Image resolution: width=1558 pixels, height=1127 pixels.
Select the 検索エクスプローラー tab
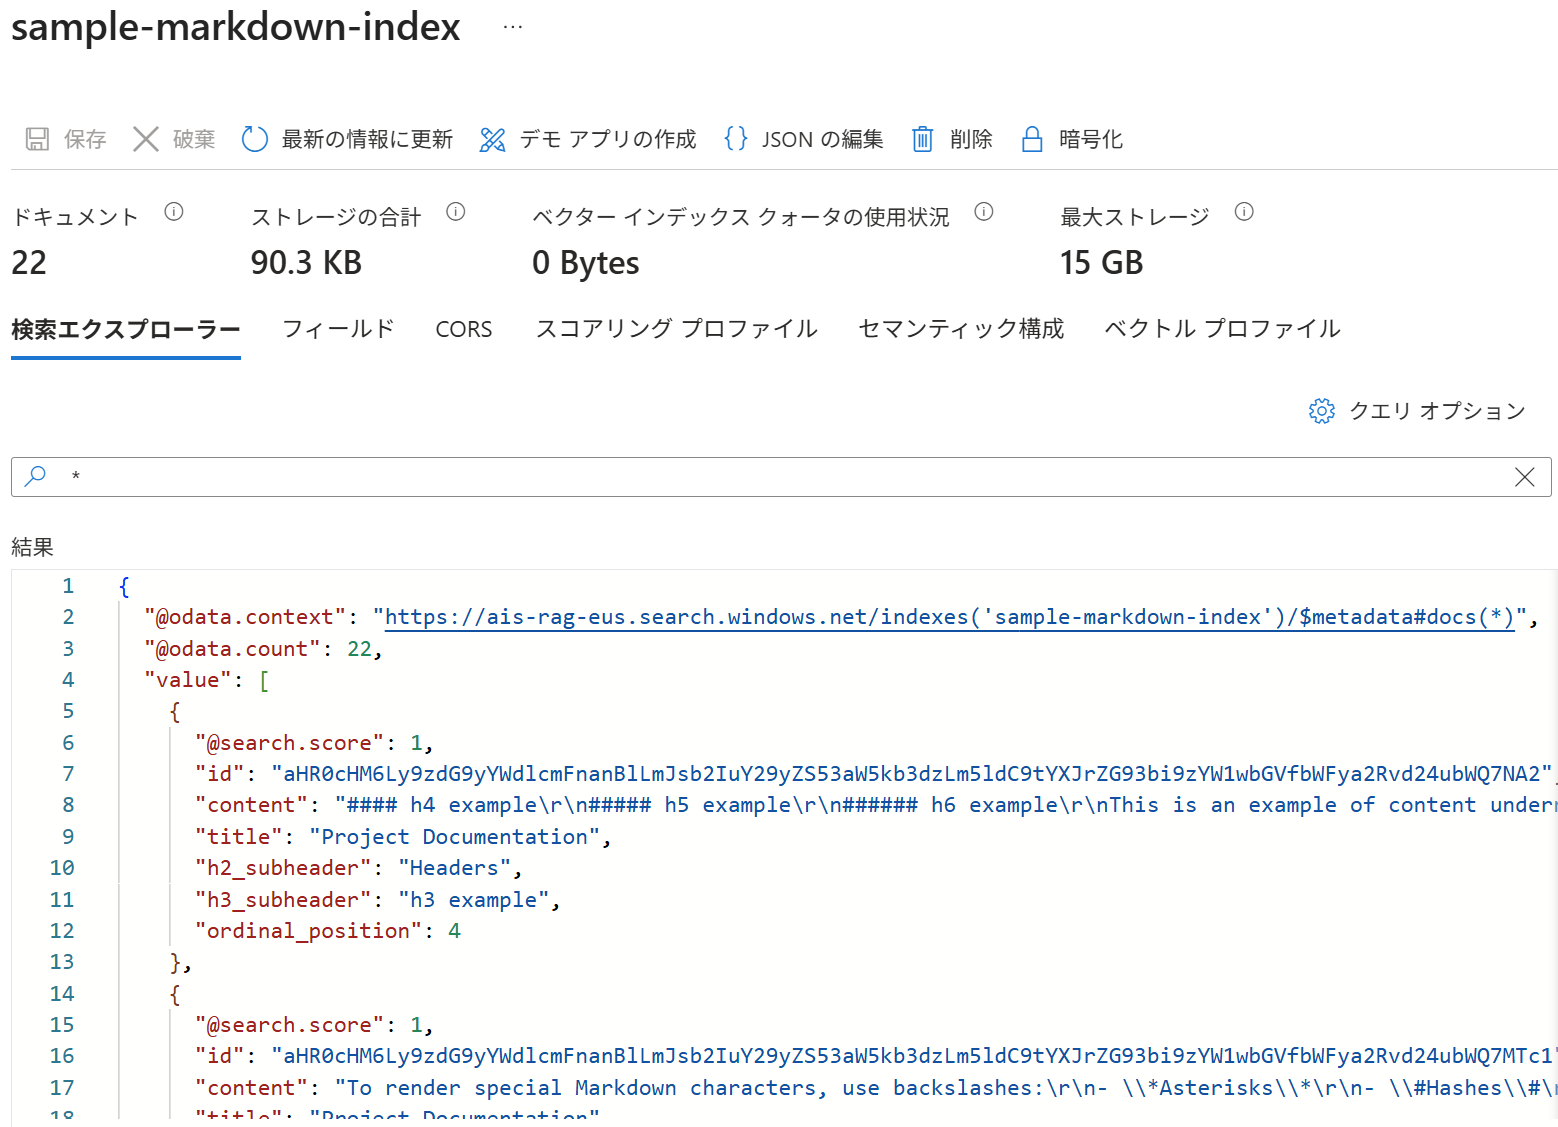(126, 330)
